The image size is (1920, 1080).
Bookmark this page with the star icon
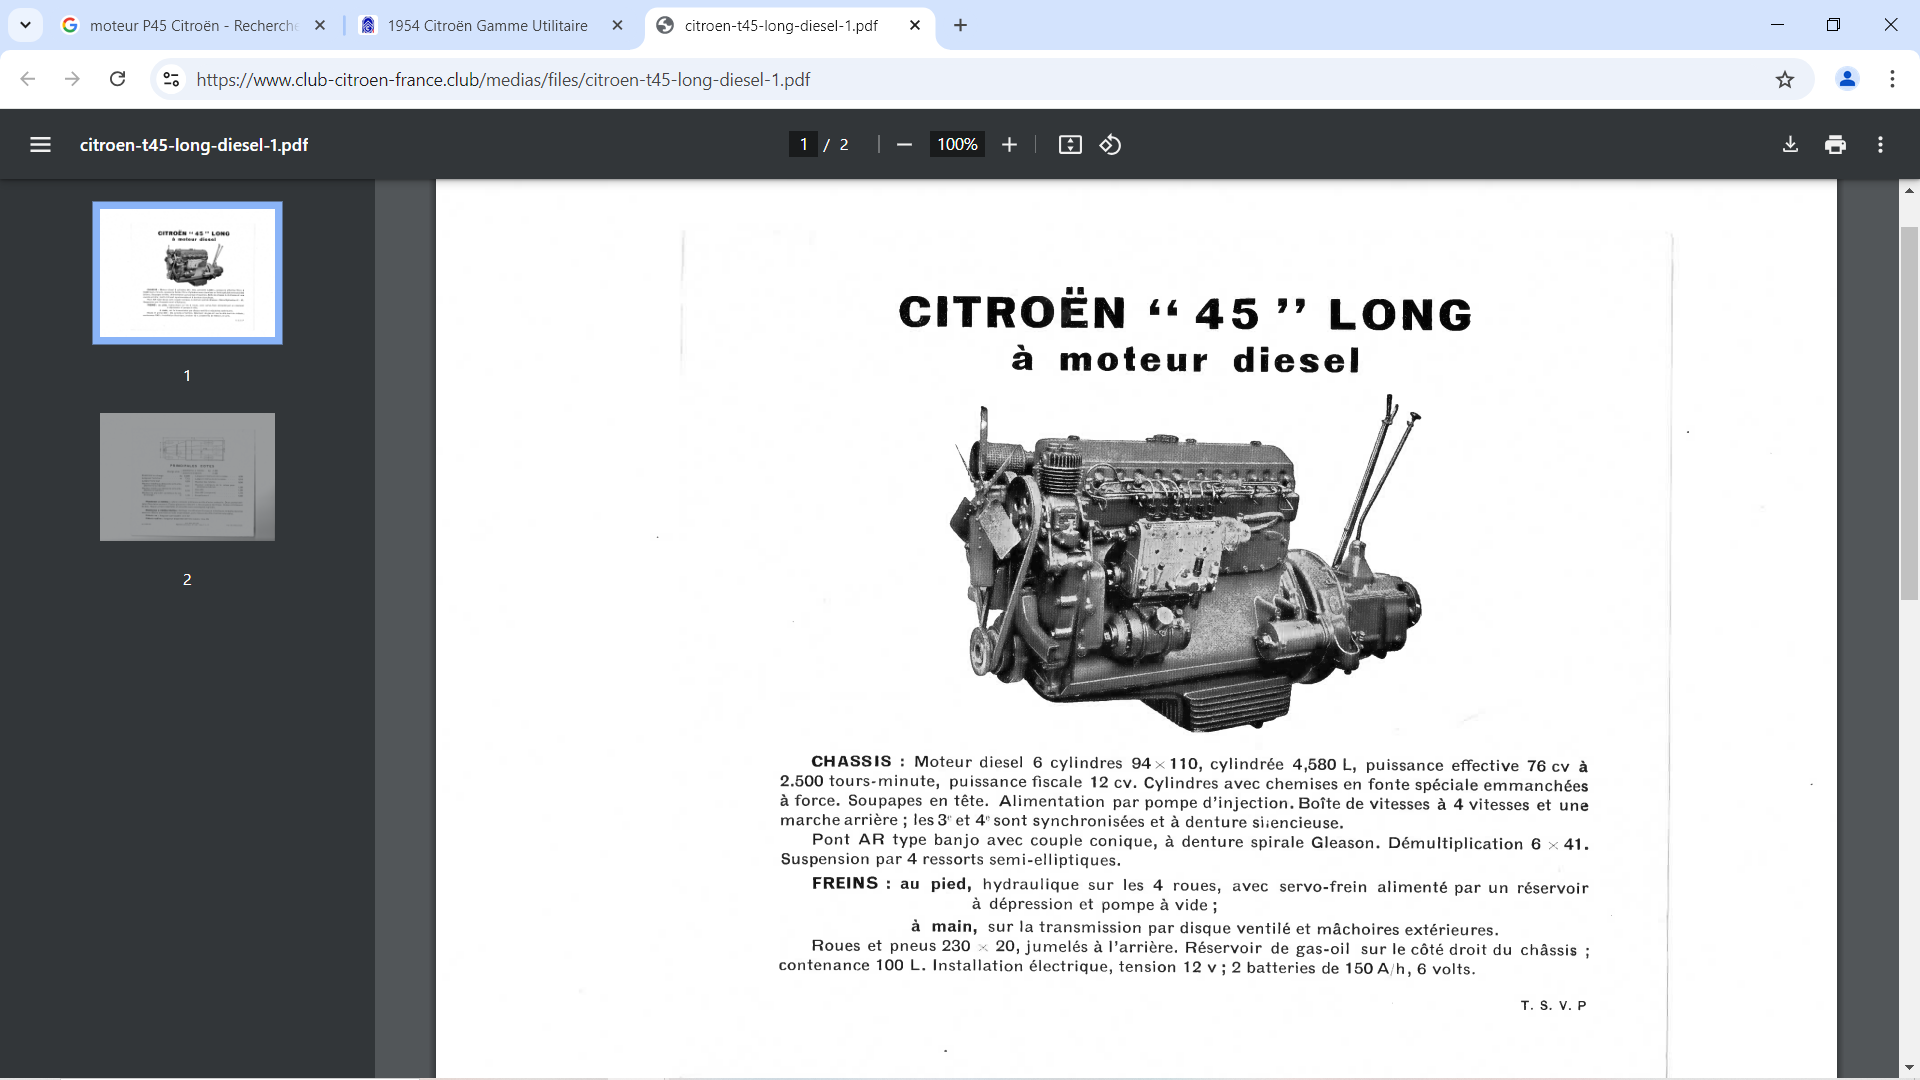(1785, 79)
